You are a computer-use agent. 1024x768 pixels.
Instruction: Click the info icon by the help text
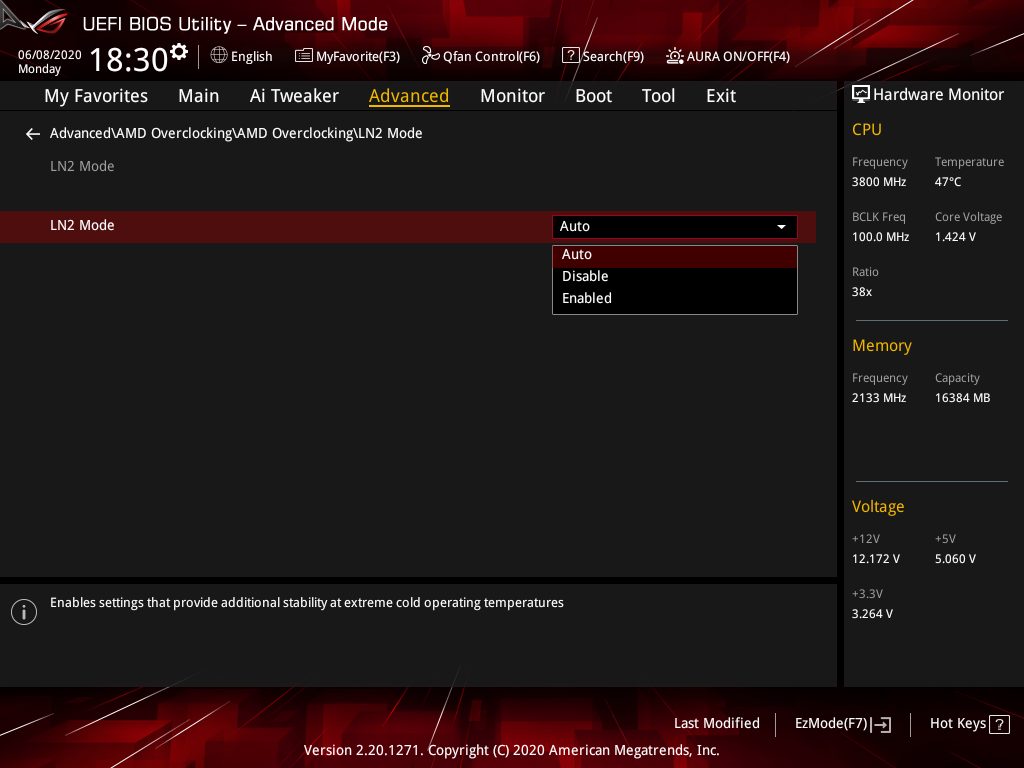point(24,612)
